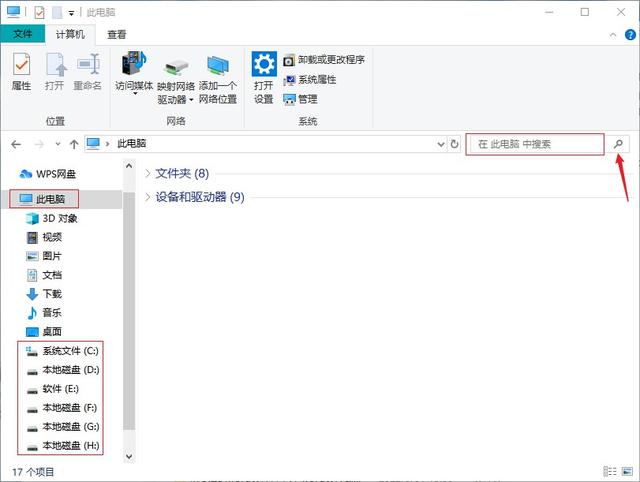Screen dimensions: 640x482
Task: Select 此电脑 in the navigation pane
Action: point(44,199)
